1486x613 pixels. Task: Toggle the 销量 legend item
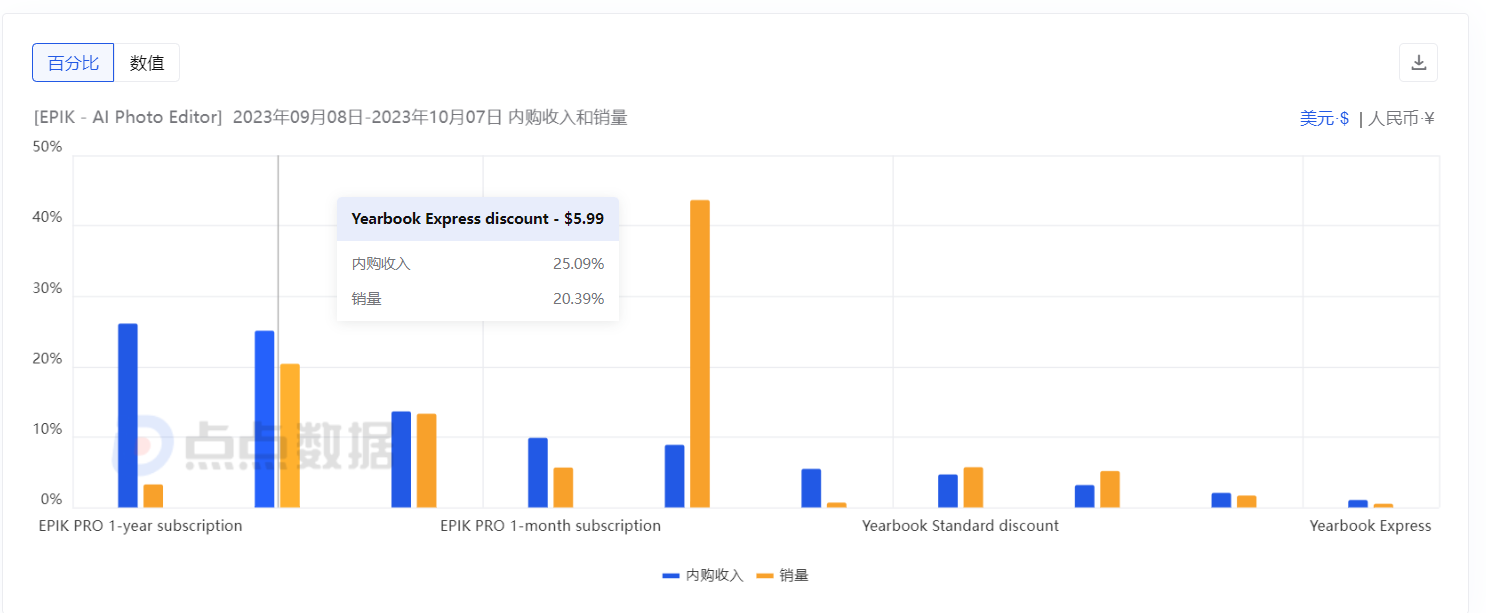coord(795,575)
